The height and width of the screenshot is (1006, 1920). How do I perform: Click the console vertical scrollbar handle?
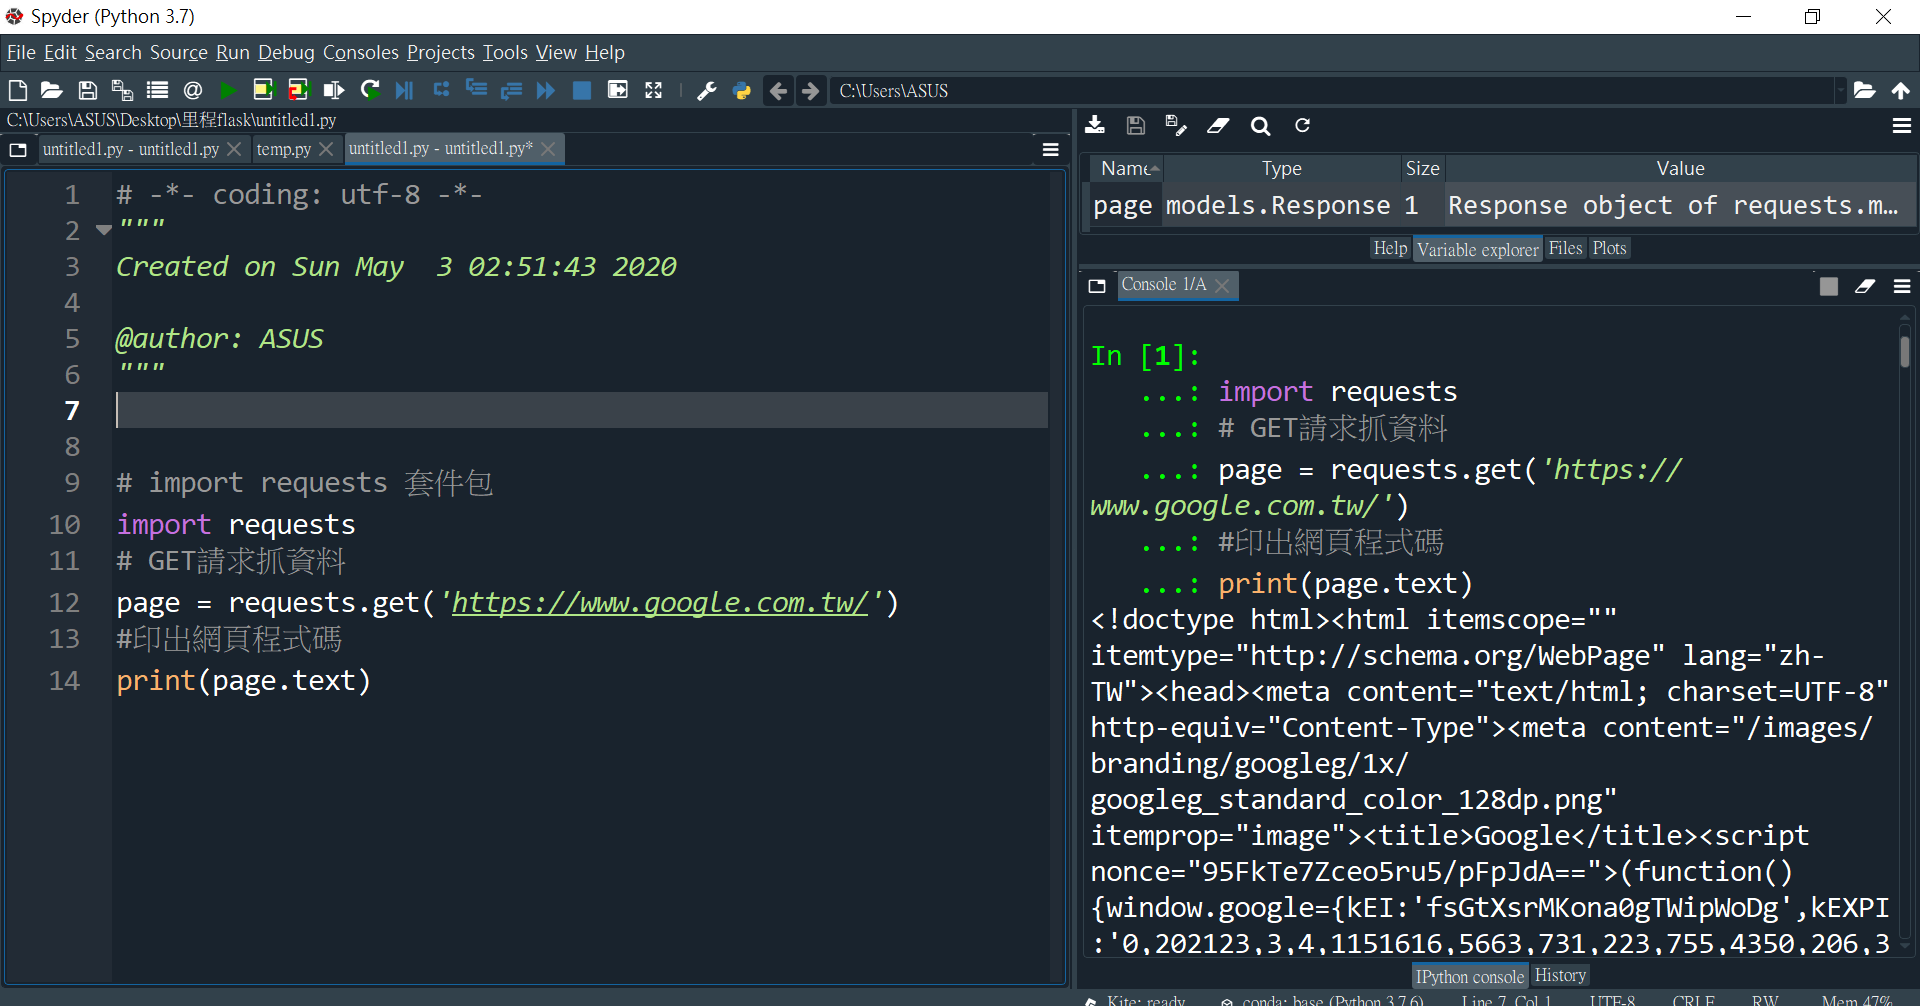(x=1904, y=351)
